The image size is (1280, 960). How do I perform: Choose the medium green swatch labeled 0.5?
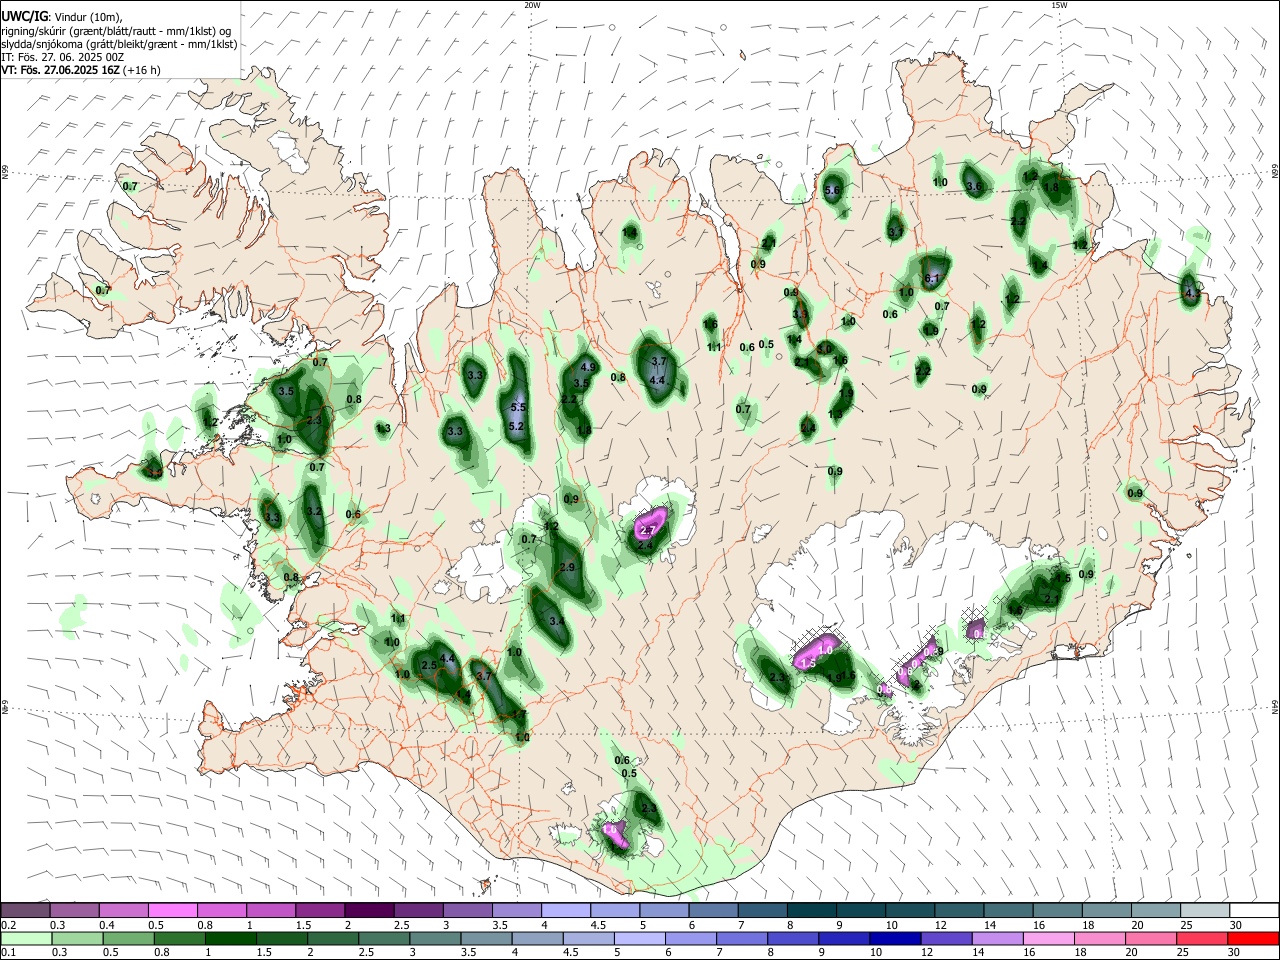126,939
